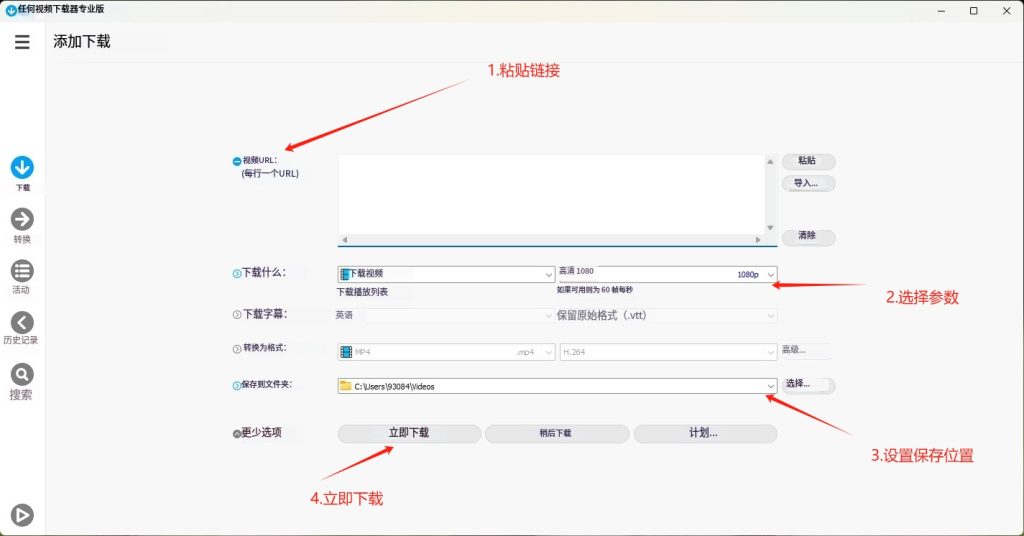Click the video icon in 下载视频 box
Image resolution: width=1024 pixels, height=536 pixels.
pos(345,274)
